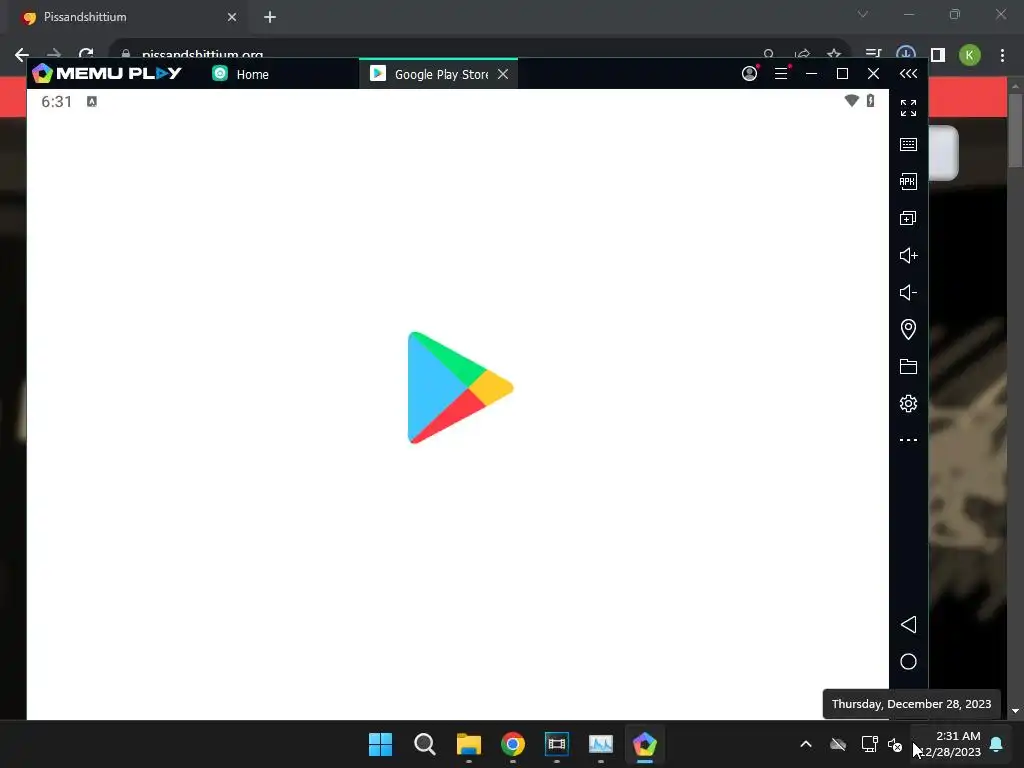The width and height of the screenshot is (1024, 768).
Task: Increase volume with the speaker plus icon
Action: click(x=908, y=255)
